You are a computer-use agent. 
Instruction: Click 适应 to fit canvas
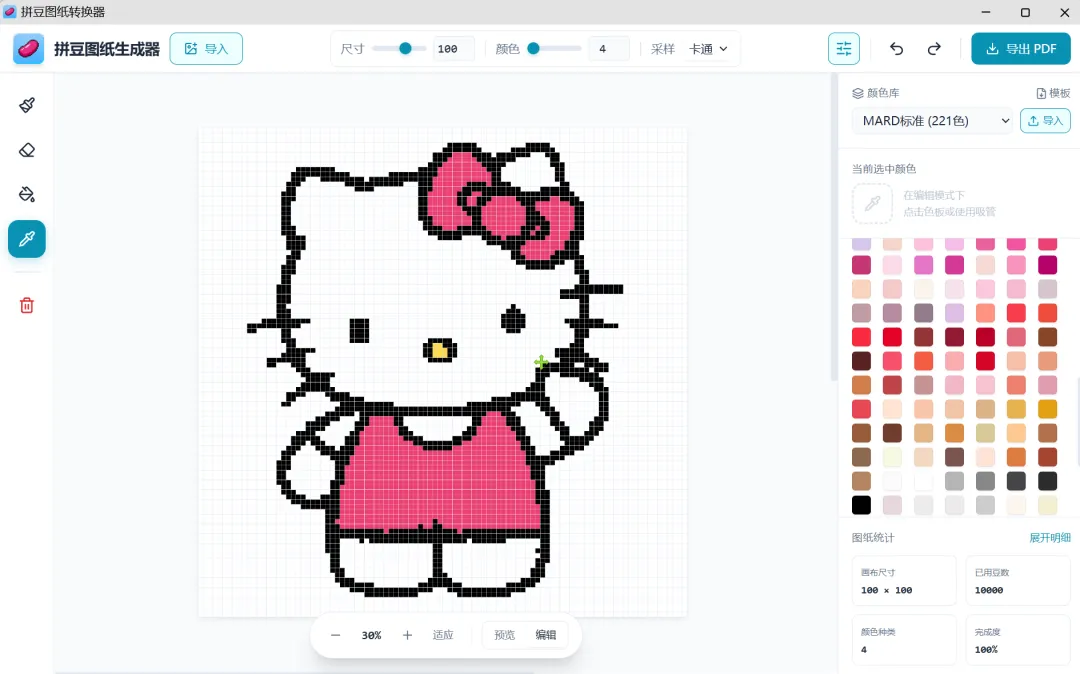[x=443, y=635]
